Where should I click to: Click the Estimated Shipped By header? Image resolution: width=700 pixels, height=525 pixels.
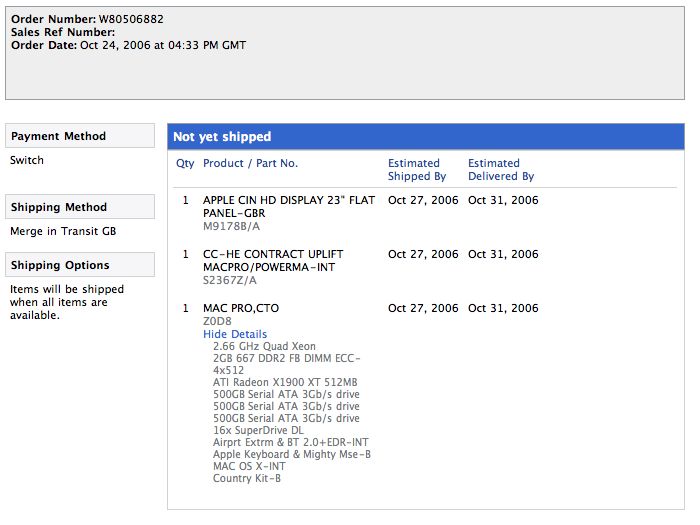tap(417, 170)
